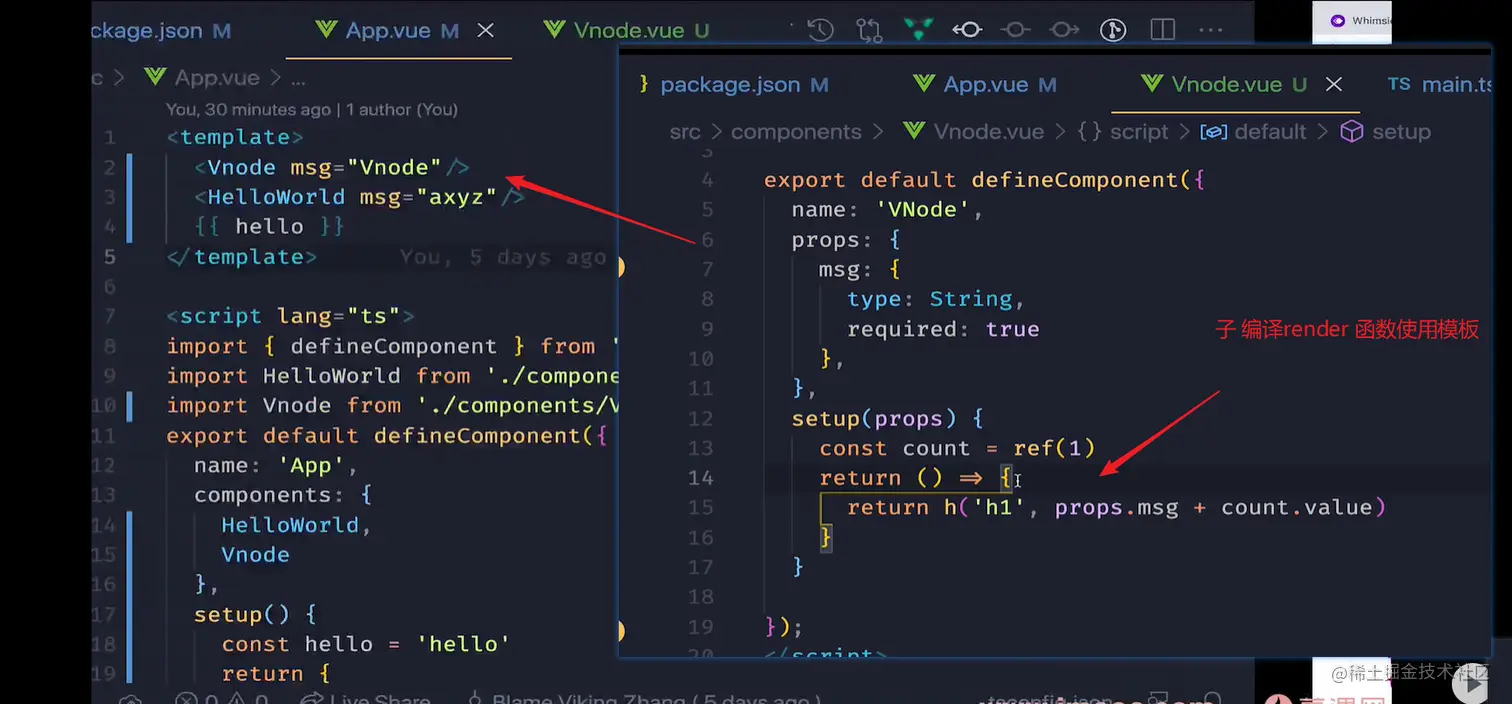This screenshot has width=1512, height=704.
Task: Click the 'You, 5 days ago' inline blame
Action: (503, 257)
